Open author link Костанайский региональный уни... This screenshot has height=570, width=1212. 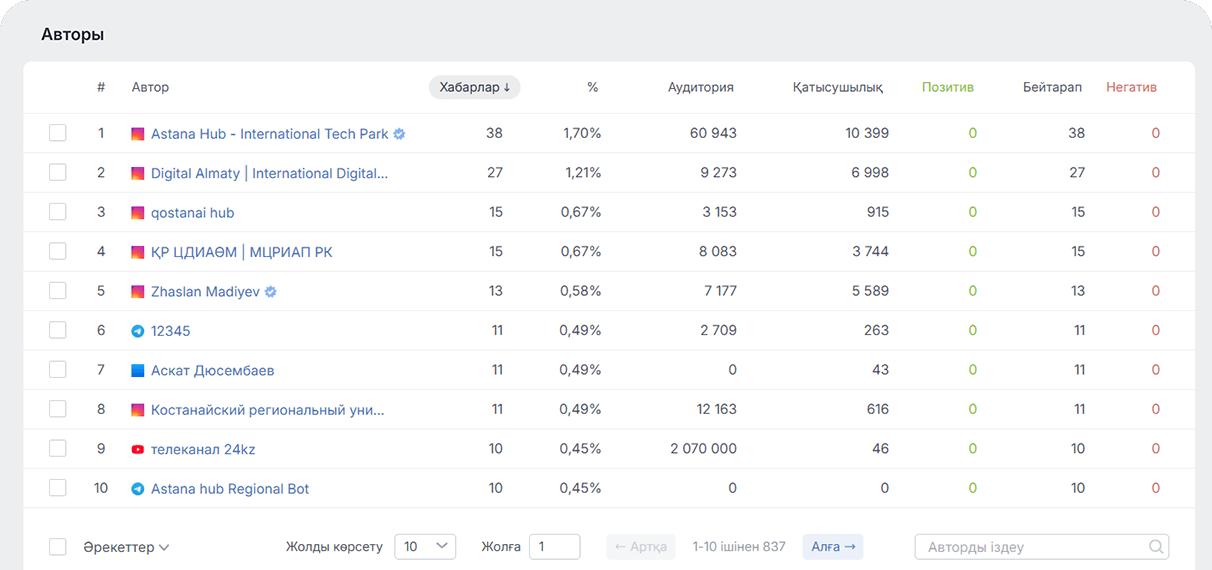[x=268, y=410]
